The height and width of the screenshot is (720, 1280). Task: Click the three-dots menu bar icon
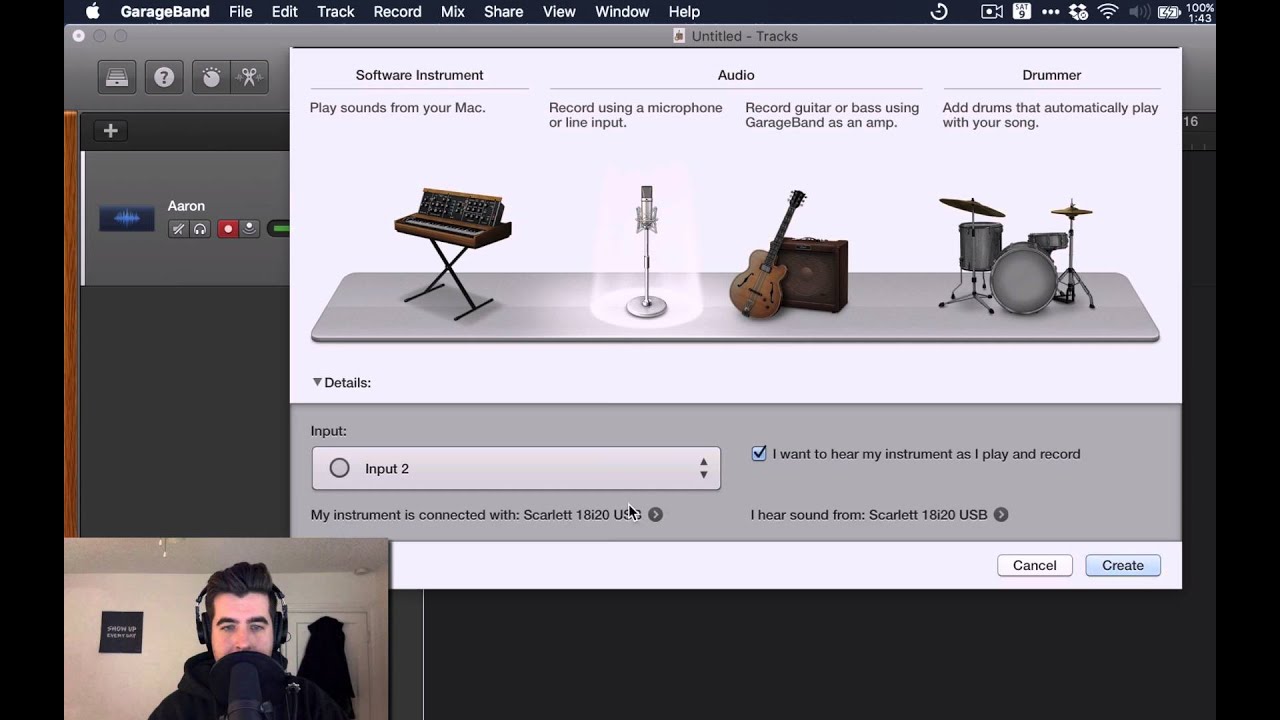click(1050, 12)
